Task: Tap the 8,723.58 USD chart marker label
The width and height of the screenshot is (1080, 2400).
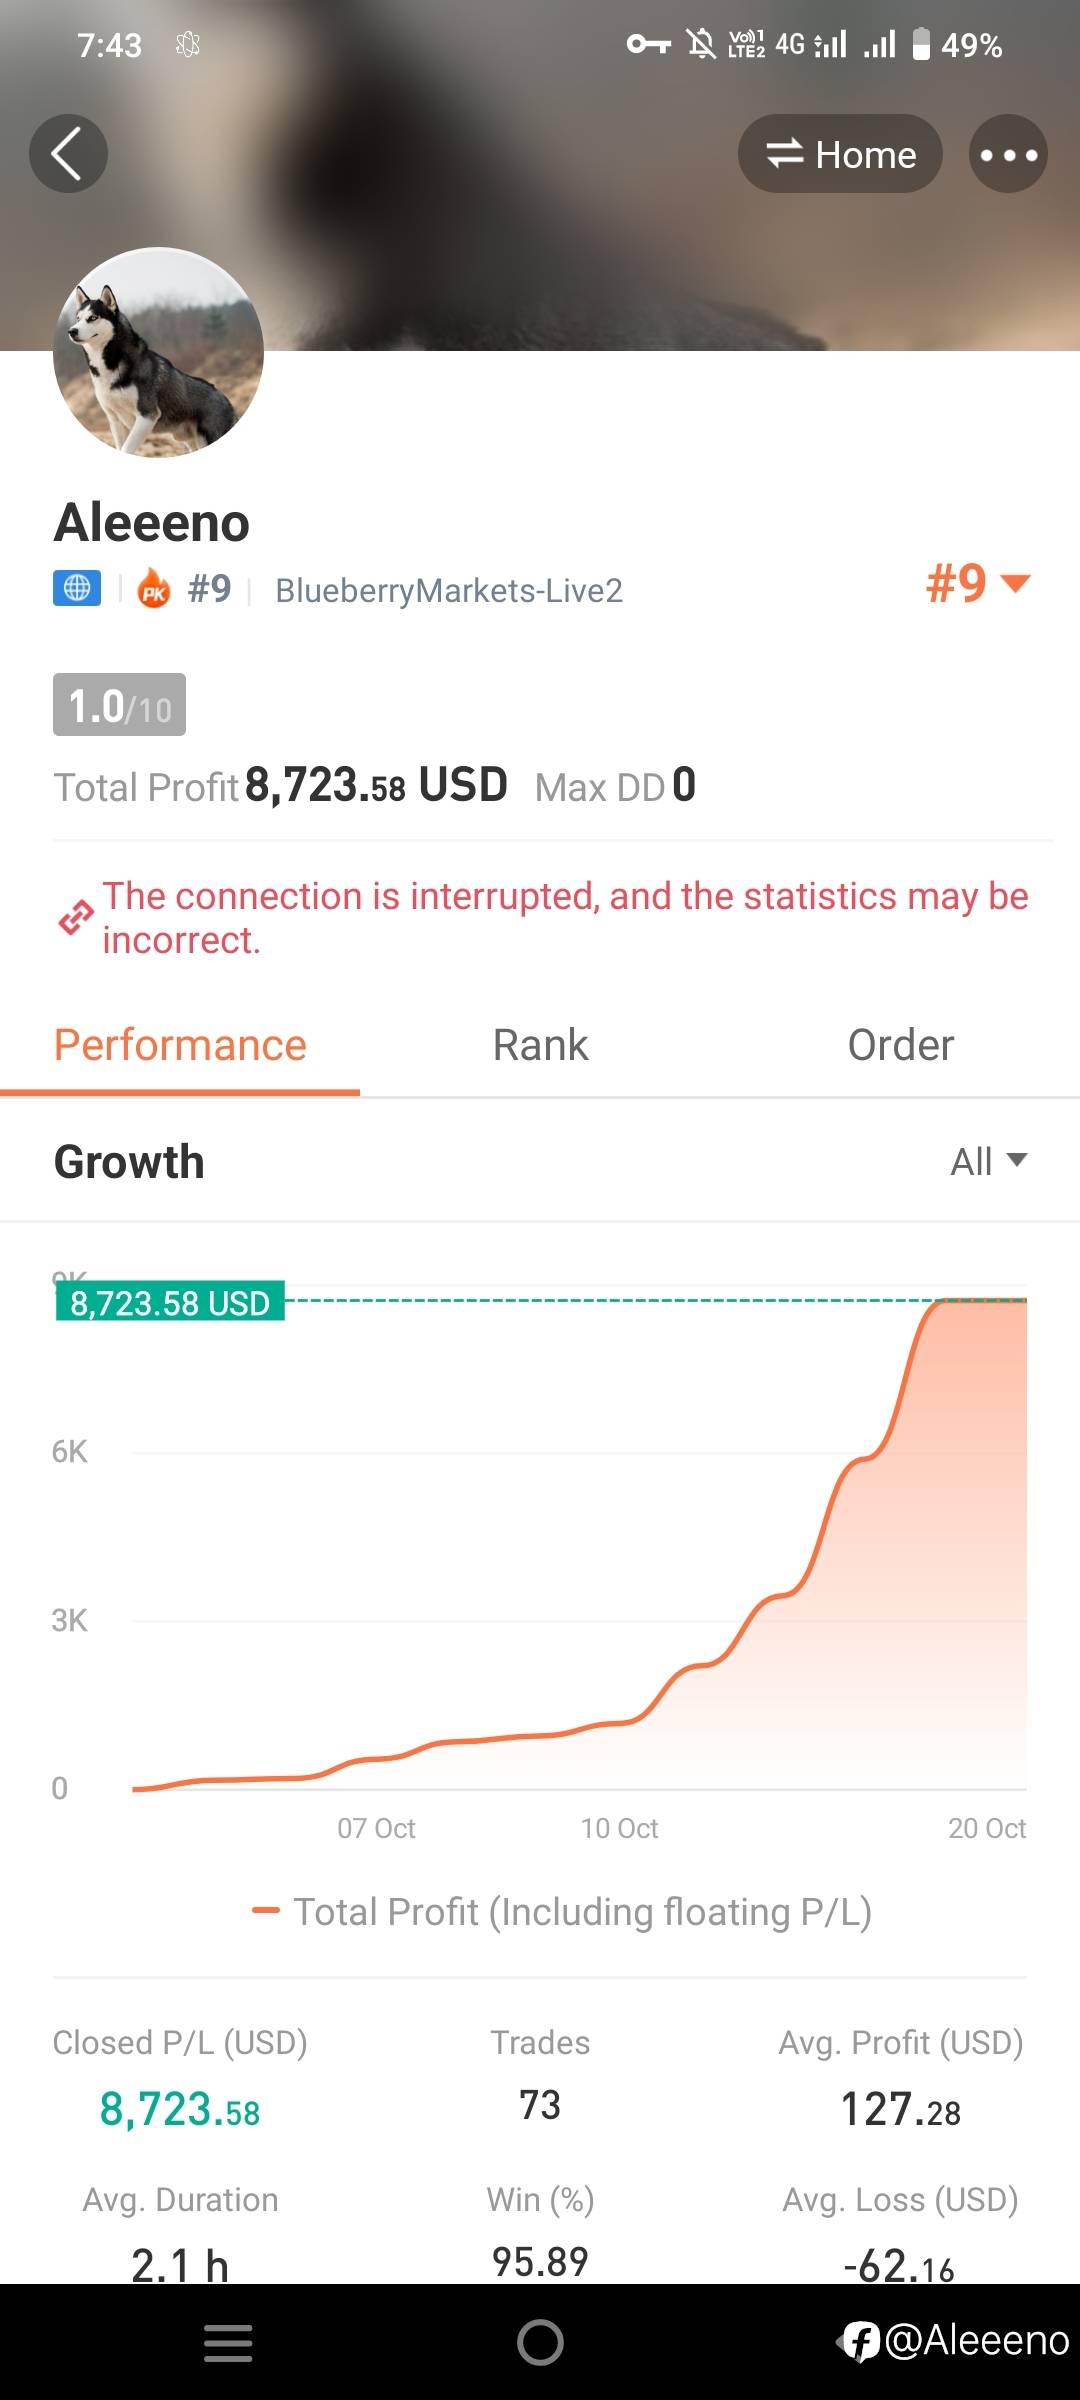Action: point(170,1303)
